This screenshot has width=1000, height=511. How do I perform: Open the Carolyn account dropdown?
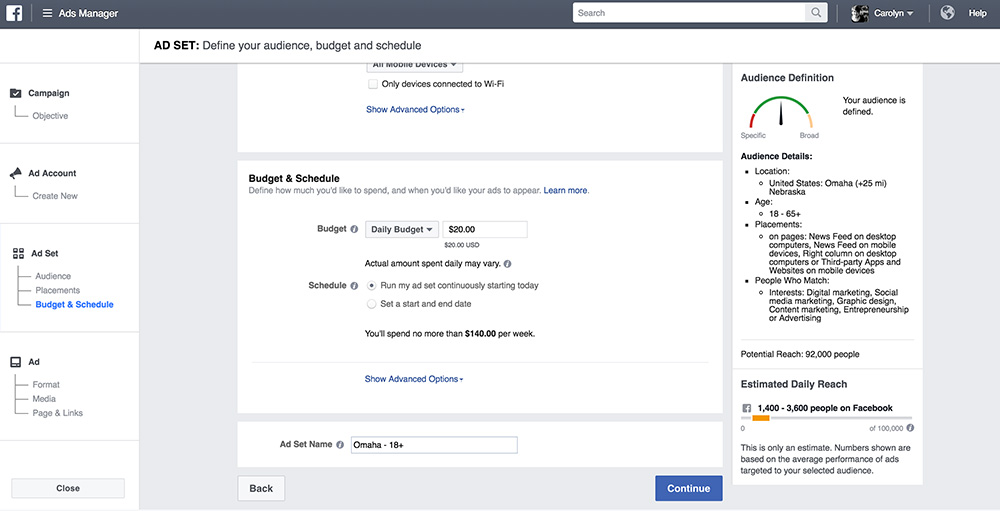(893, 13)
